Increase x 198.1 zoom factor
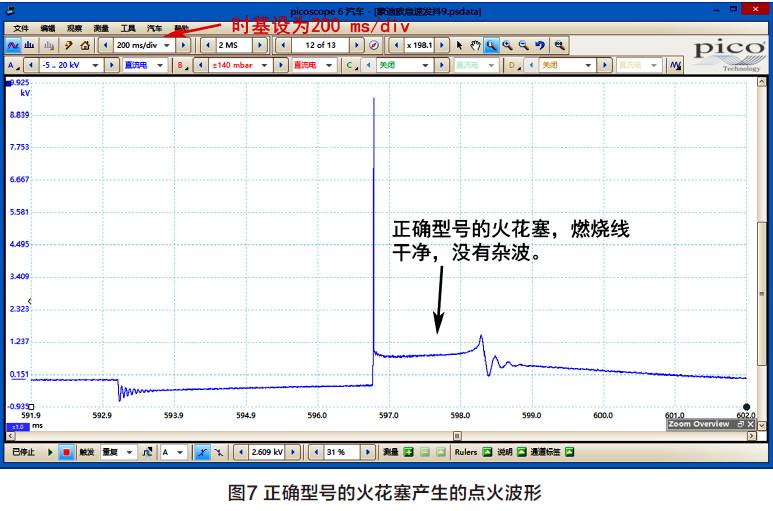 [442, 45]
